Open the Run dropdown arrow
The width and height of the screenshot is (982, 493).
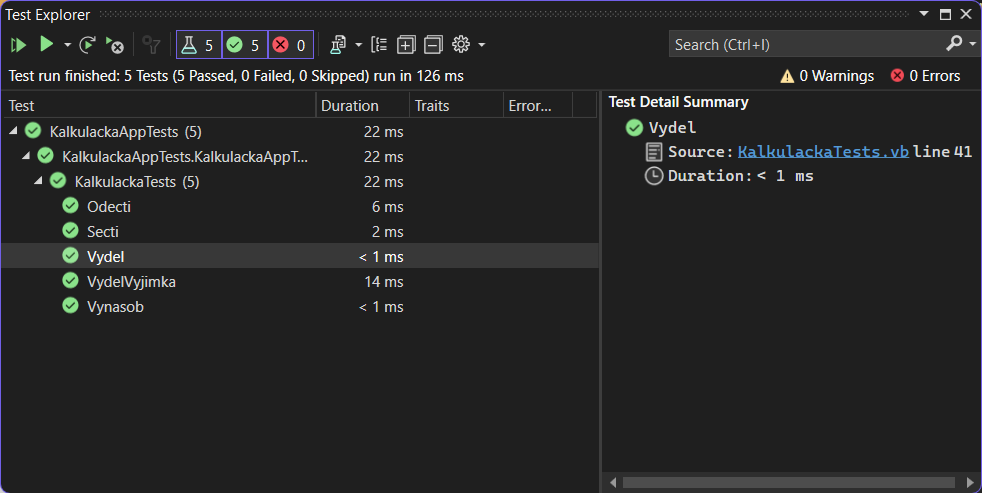pos(67,45)
